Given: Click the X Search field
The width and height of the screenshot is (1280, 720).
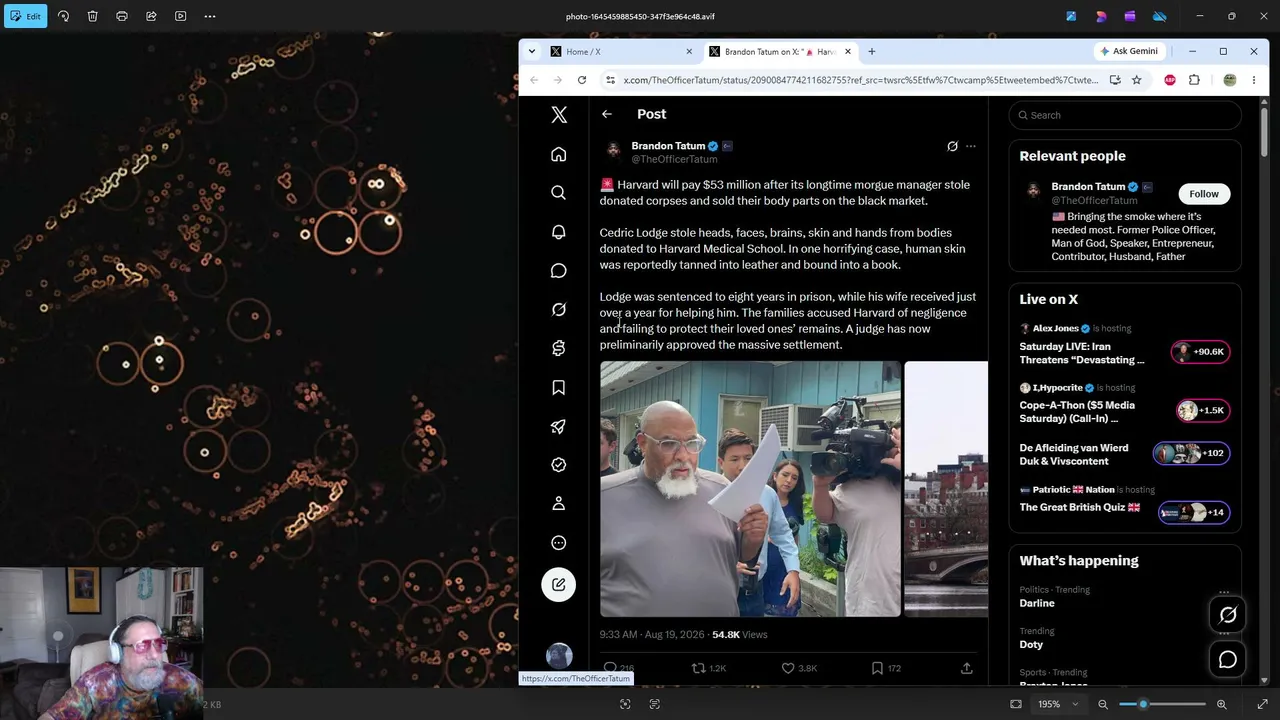Looking at the screenshot, I should click(x=1125, y=115).
